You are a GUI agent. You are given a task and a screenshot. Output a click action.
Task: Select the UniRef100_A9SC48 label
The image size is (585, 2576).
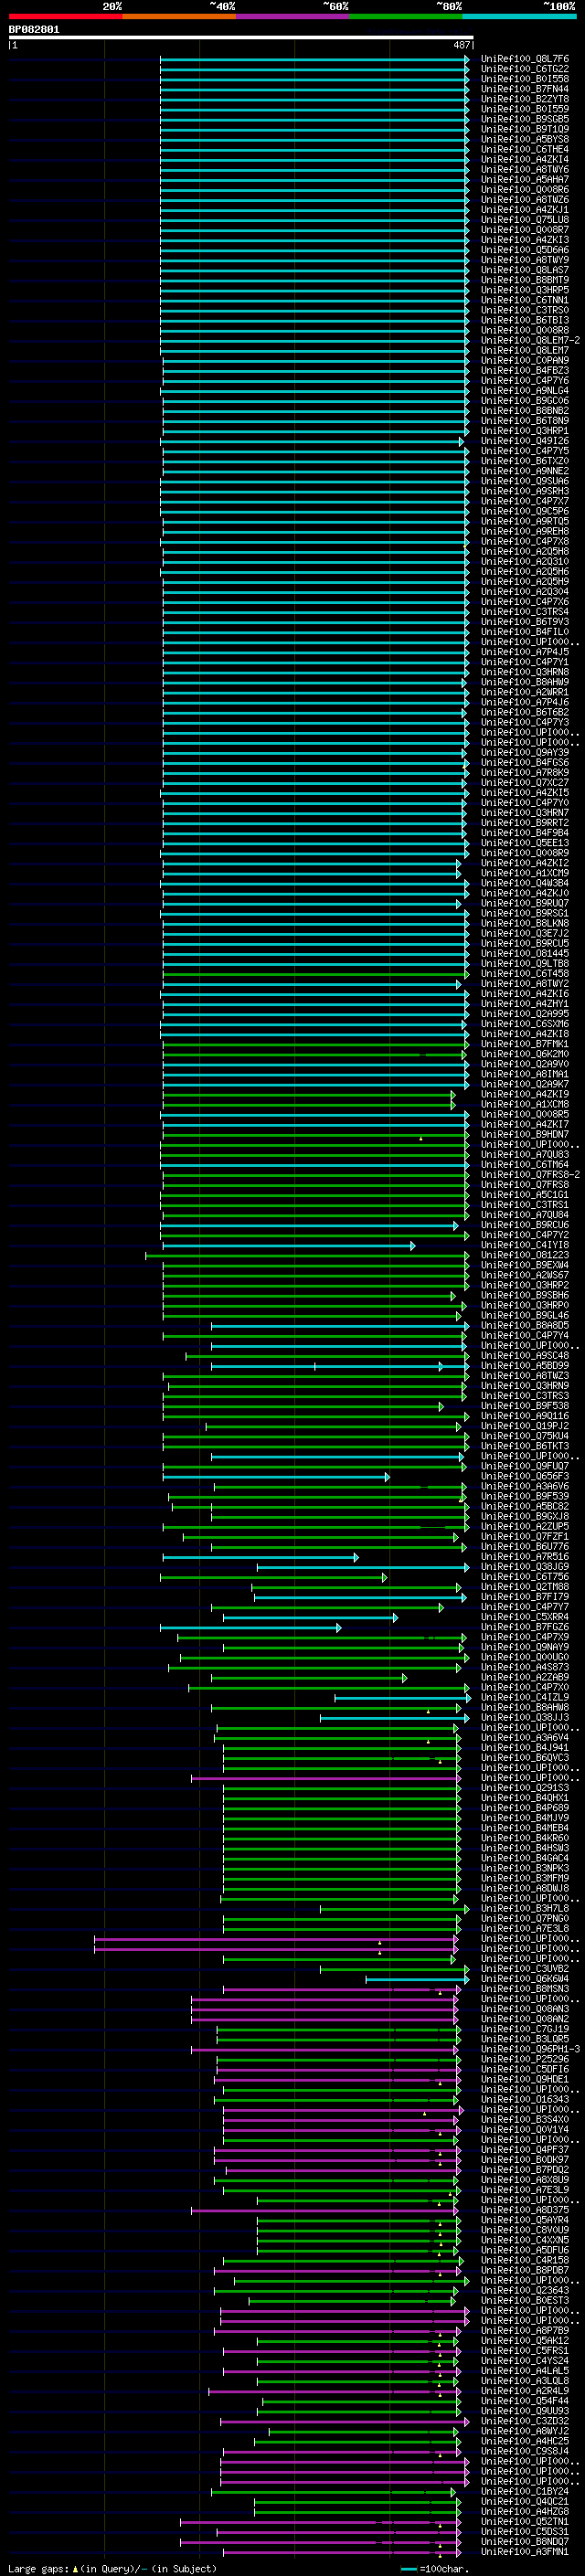click(525, 1356)
